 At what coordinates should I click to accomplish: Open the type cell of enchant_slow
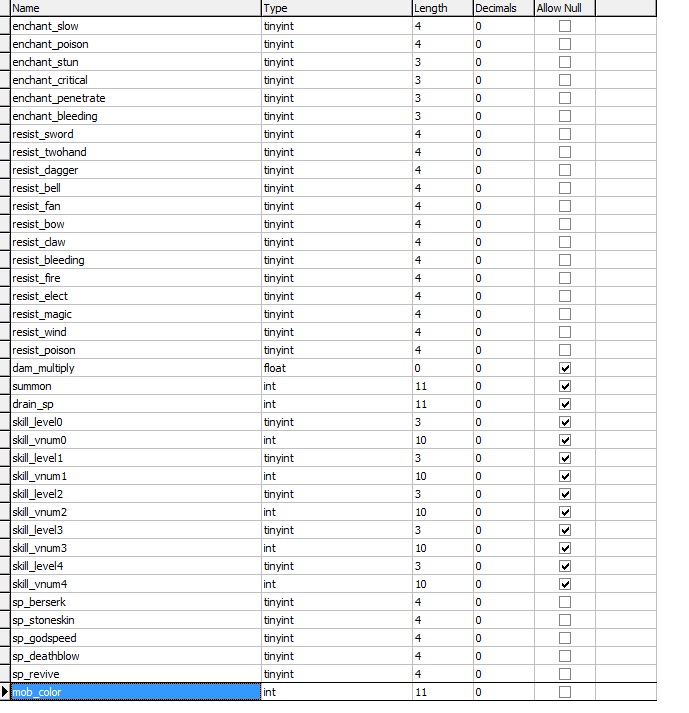[x=337, y=26]
